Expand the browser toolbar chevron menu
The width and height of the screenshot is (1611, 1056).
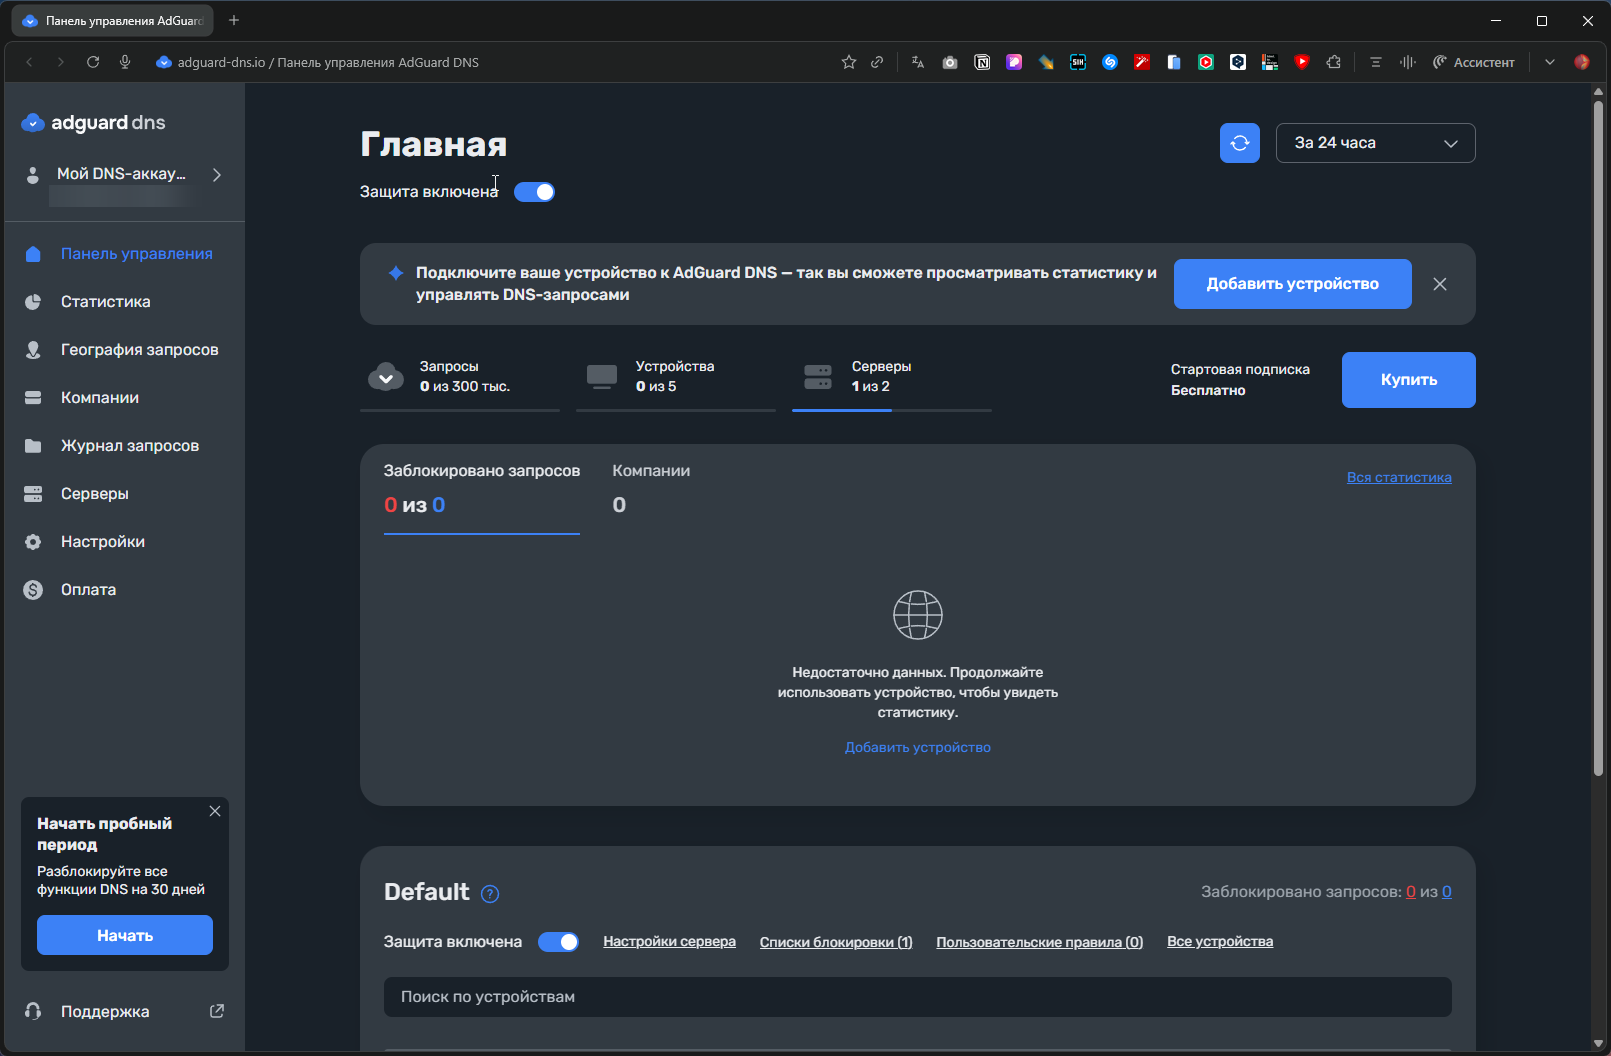pyautogui.click(x=1549, y=62)
